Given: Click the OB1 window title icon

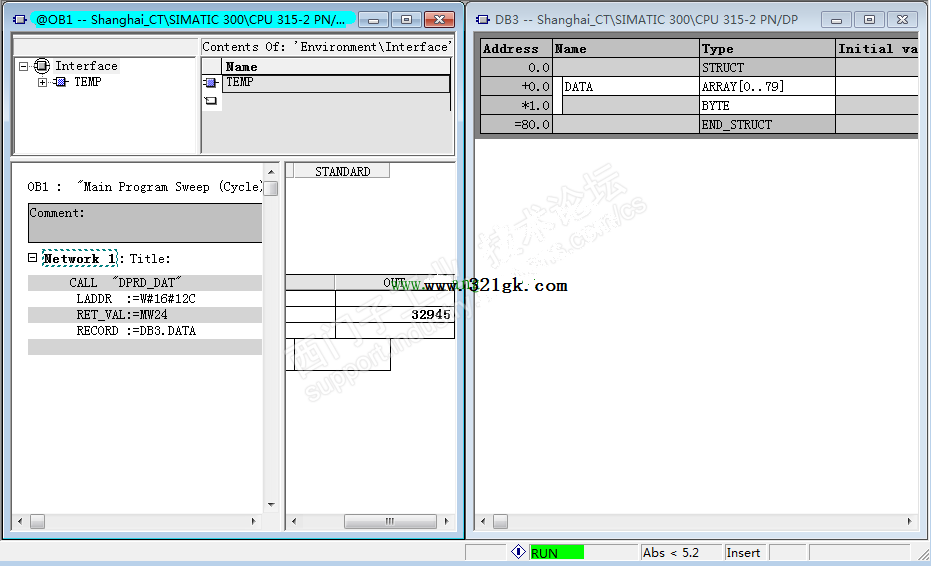Looking at the screenshot, I should (x=20, y=20).
